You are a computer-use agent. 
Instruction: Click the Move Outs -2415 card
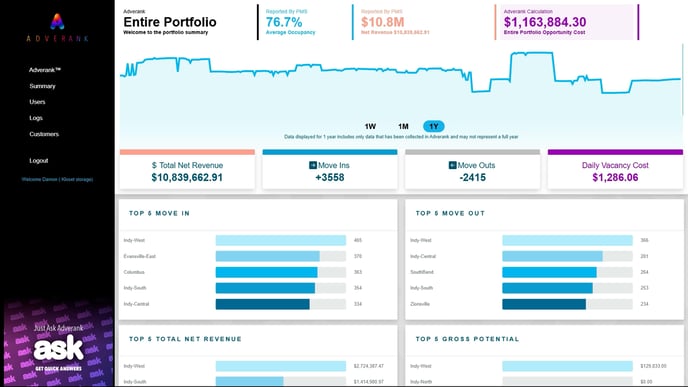click(x=473, y=169)
